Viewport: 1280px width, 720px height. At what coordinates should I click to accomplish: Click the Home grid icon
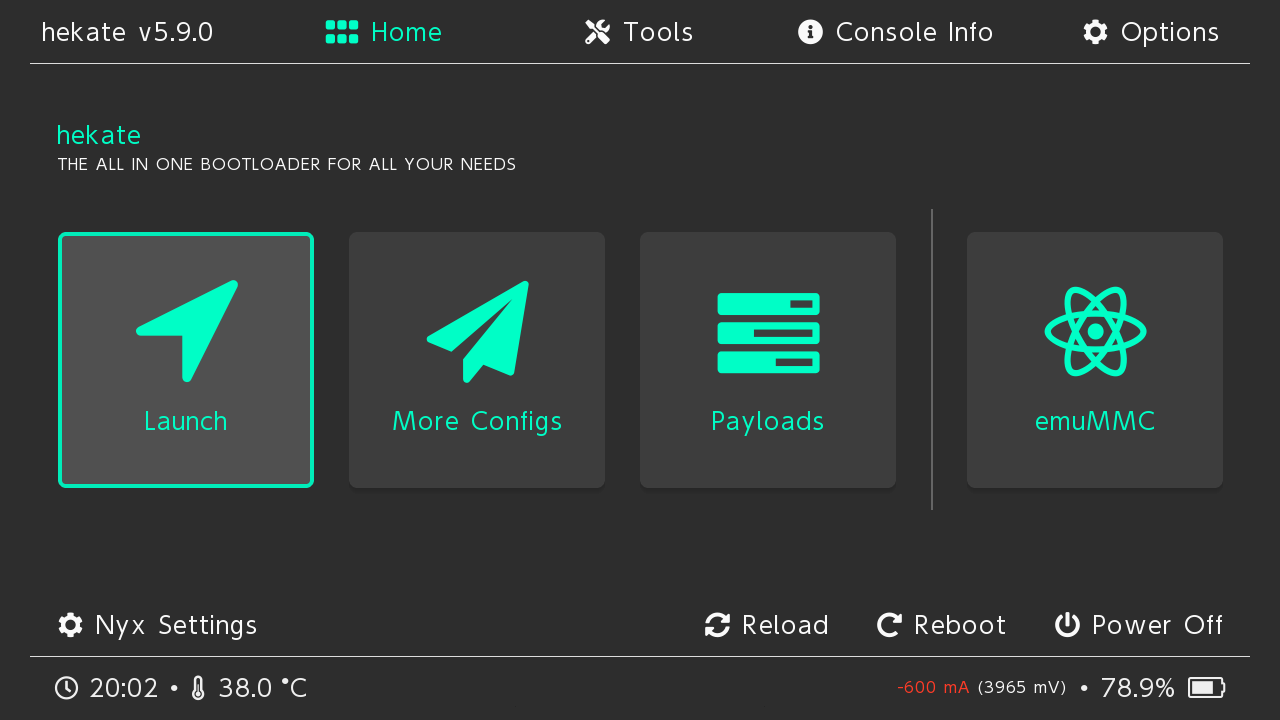[x=342, y=32]
